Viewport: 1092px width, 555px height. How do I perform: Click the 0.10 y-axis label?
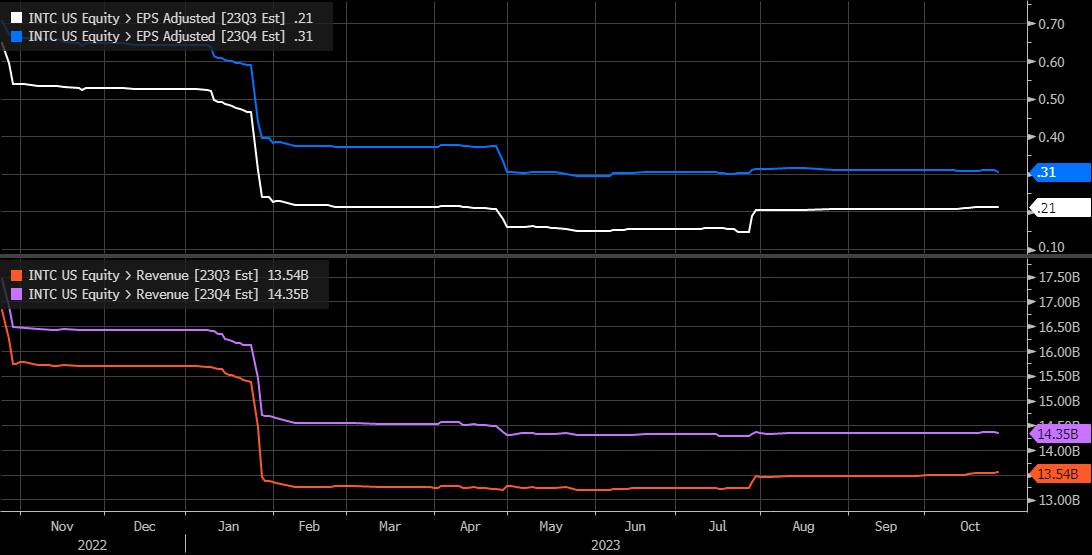pyautogui.click(x=1050, y=247)
